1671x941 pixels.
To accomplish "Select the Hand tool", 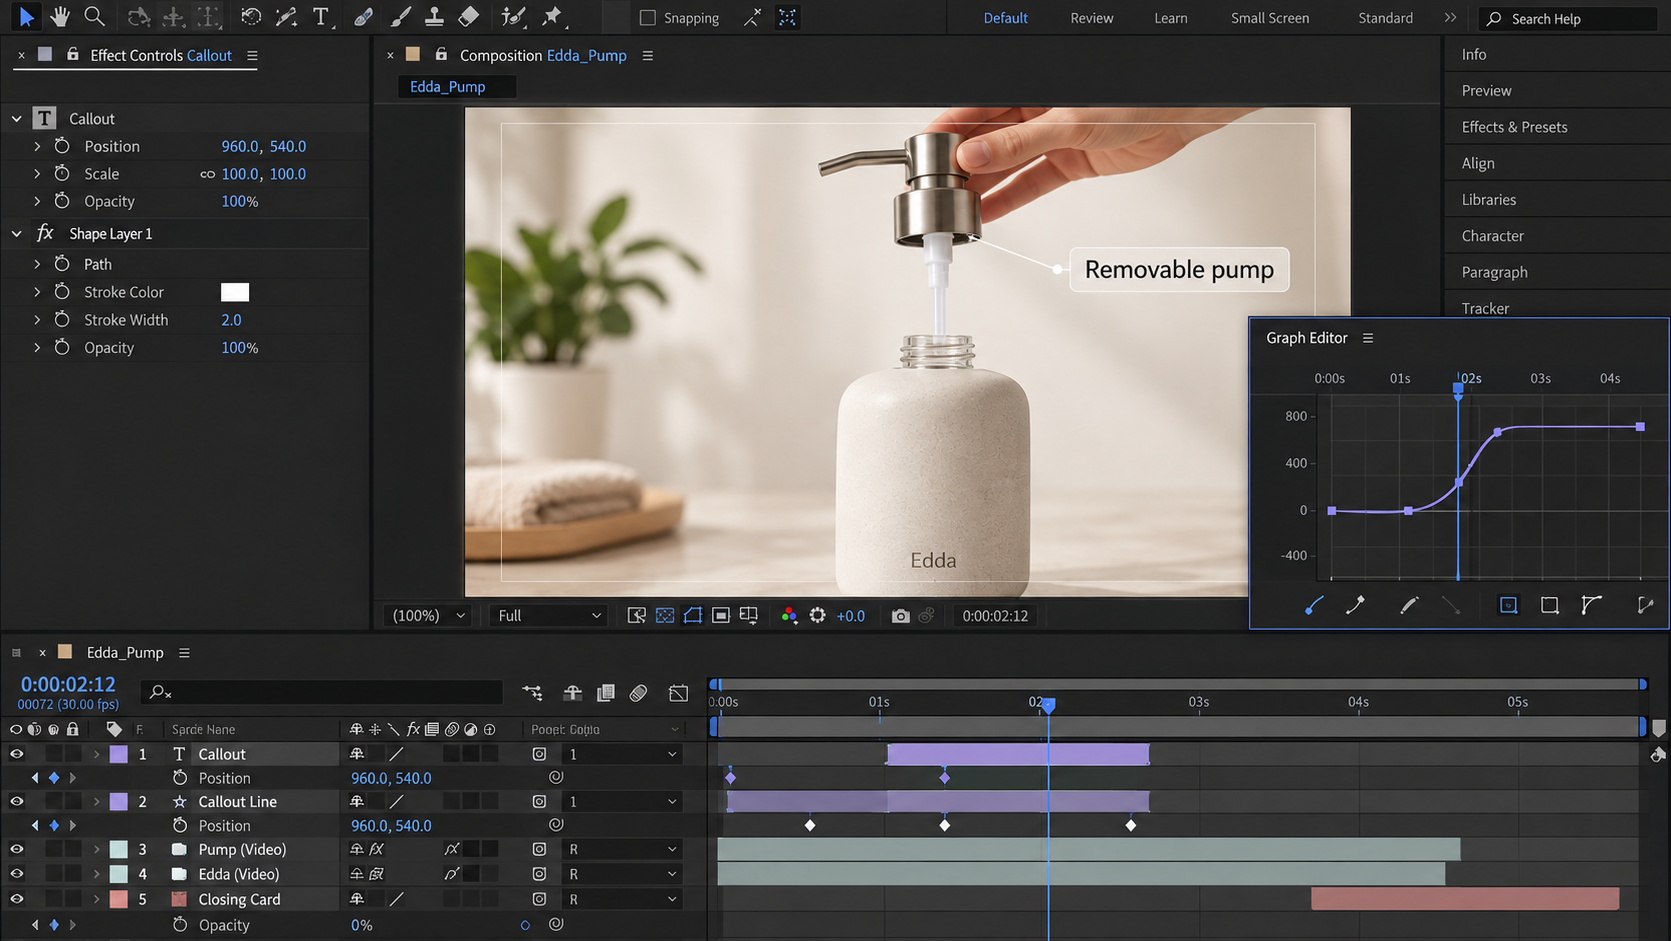I will coord(60,17).
